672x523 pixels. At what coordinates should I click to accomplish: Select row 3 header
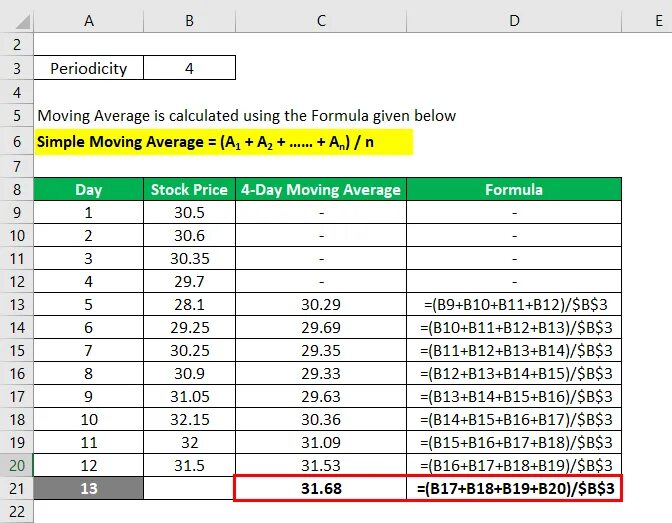tap(17, 68)
